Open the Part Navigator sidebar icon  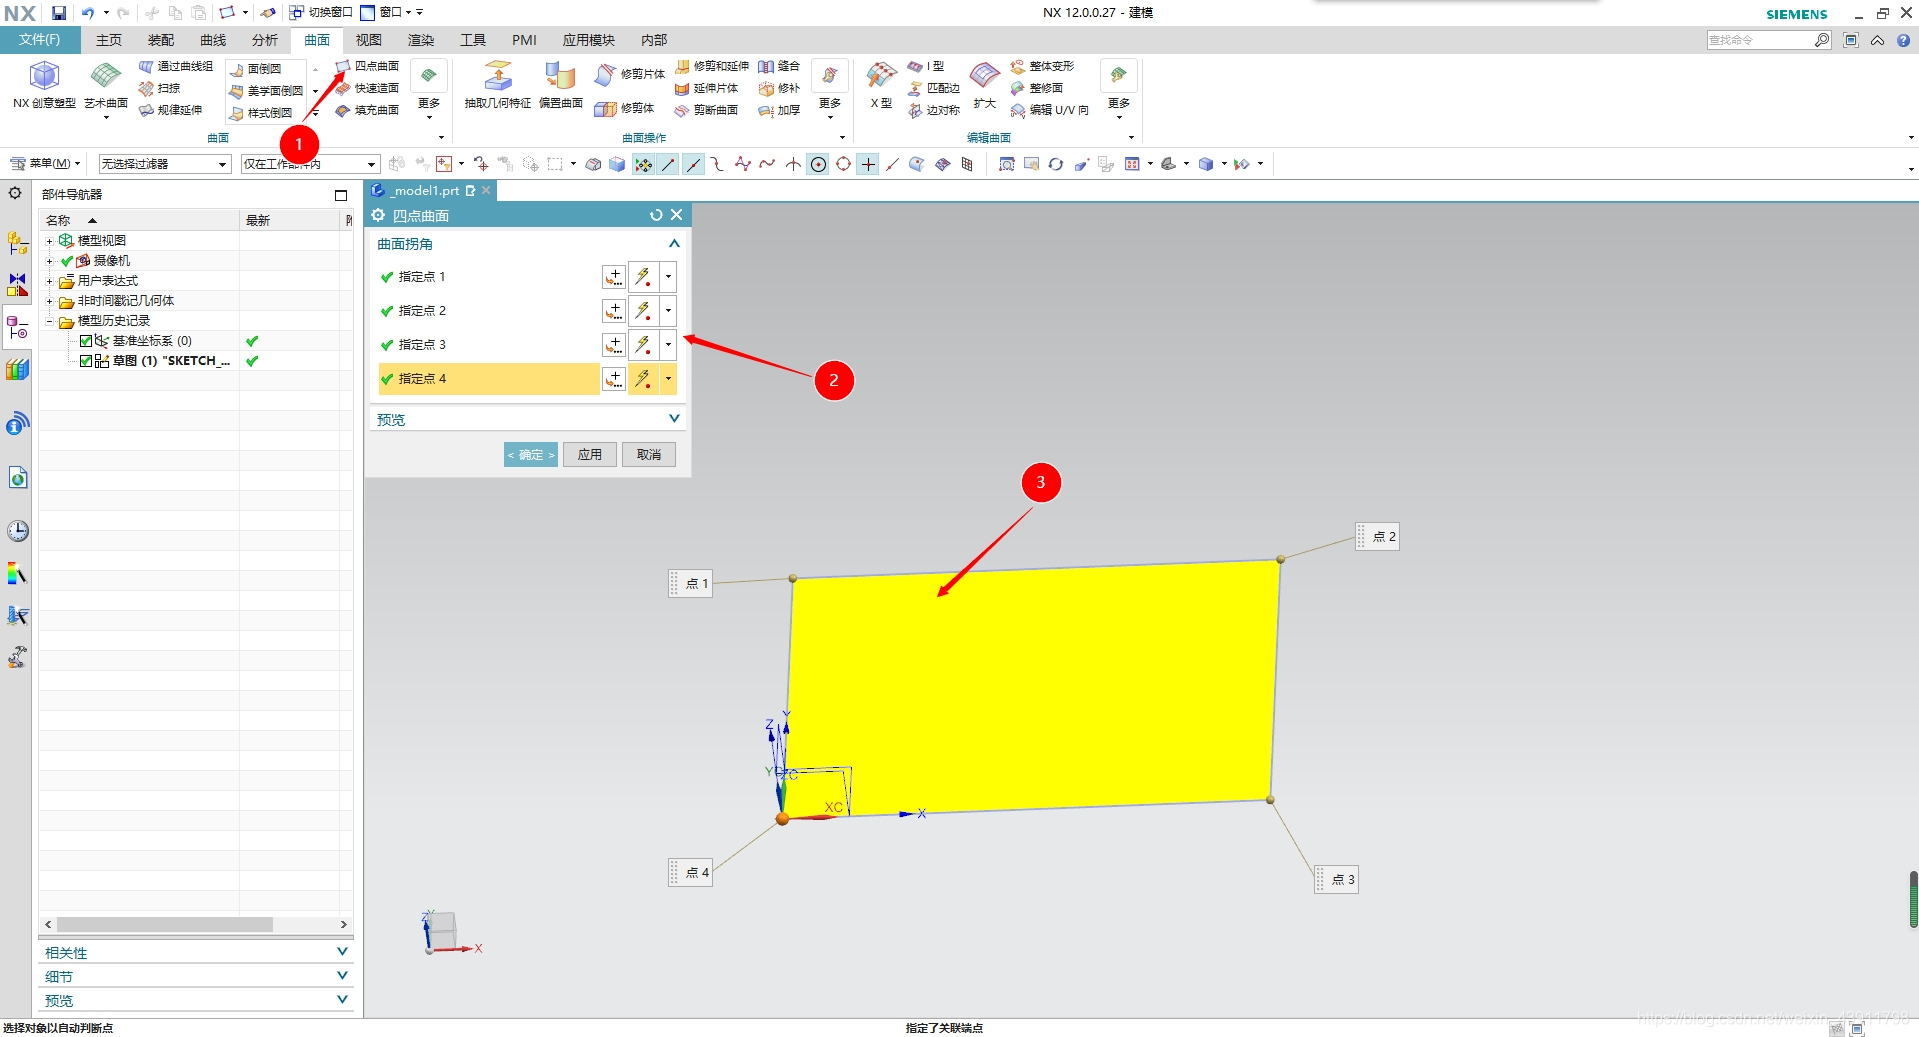(x=17, y=327)
